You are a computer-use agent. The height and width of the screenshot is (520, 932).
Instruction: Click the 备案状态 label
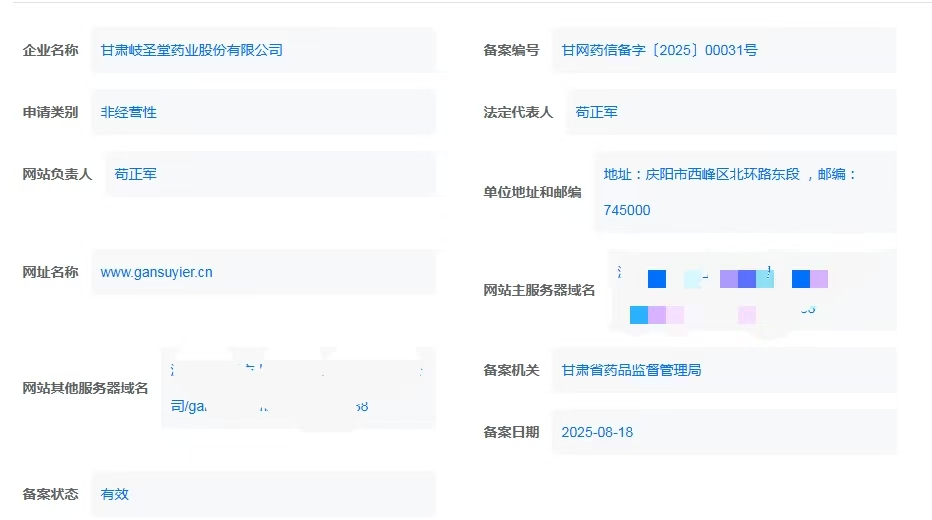51,494
